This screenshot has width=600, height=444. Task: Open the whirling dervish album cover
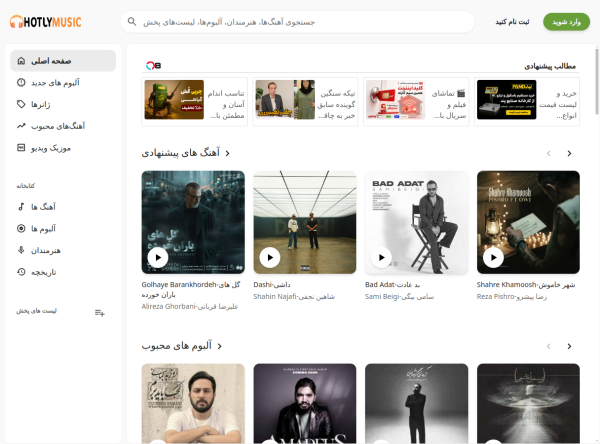point(528,404)
